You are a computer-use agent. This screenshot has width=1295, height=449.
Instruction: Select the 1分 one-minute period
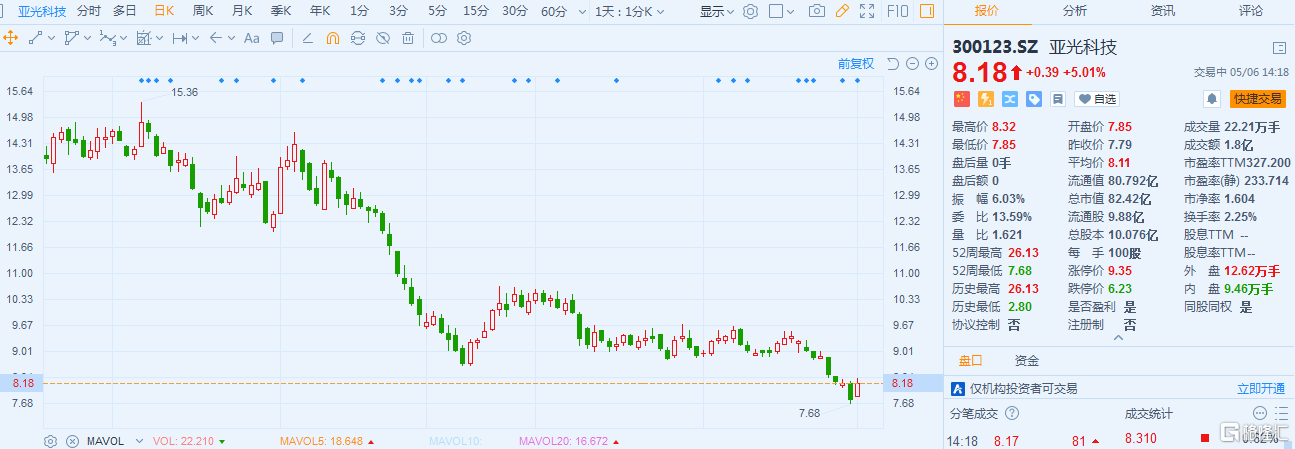359,11
